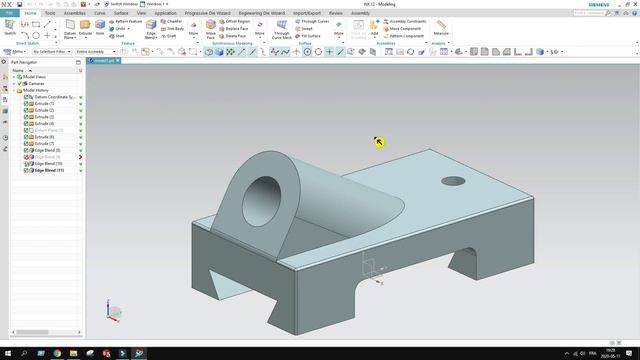Image resolution: width=640 pixels, height=360 pixels.
Task: Click the Assembly Navigator sidebar icon
Action: (x=5, y=77)
